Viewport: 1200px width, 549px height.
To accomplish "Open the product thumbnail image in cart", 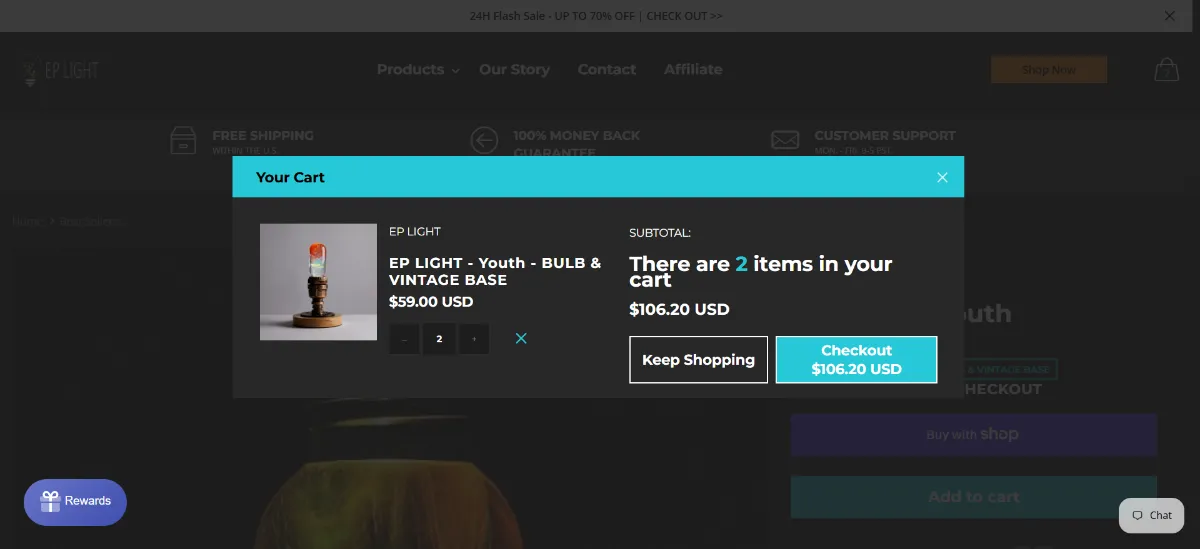I will (x=318, y=282).
